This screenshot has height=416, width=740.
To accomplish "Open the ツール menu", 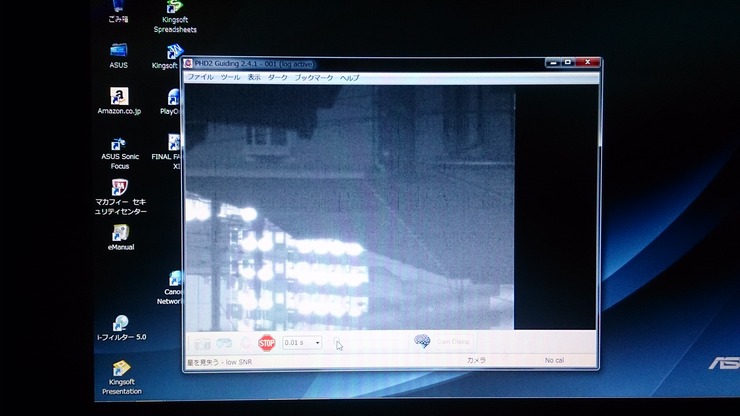I will pyautogui.click(x=230, y=77).
